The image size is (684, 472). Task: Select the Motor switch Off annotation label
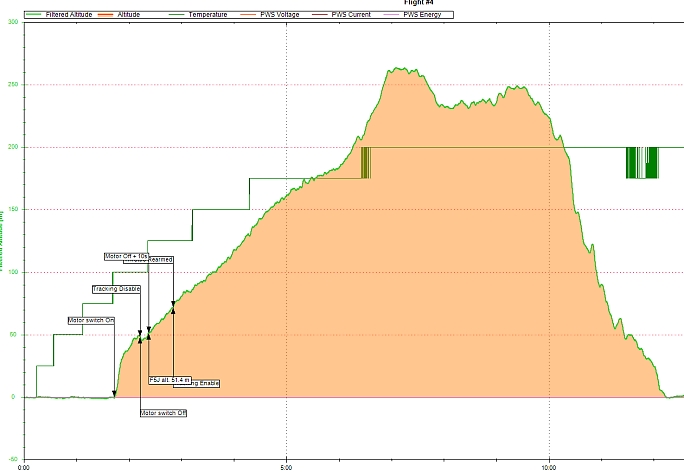(x=163, y=413)
